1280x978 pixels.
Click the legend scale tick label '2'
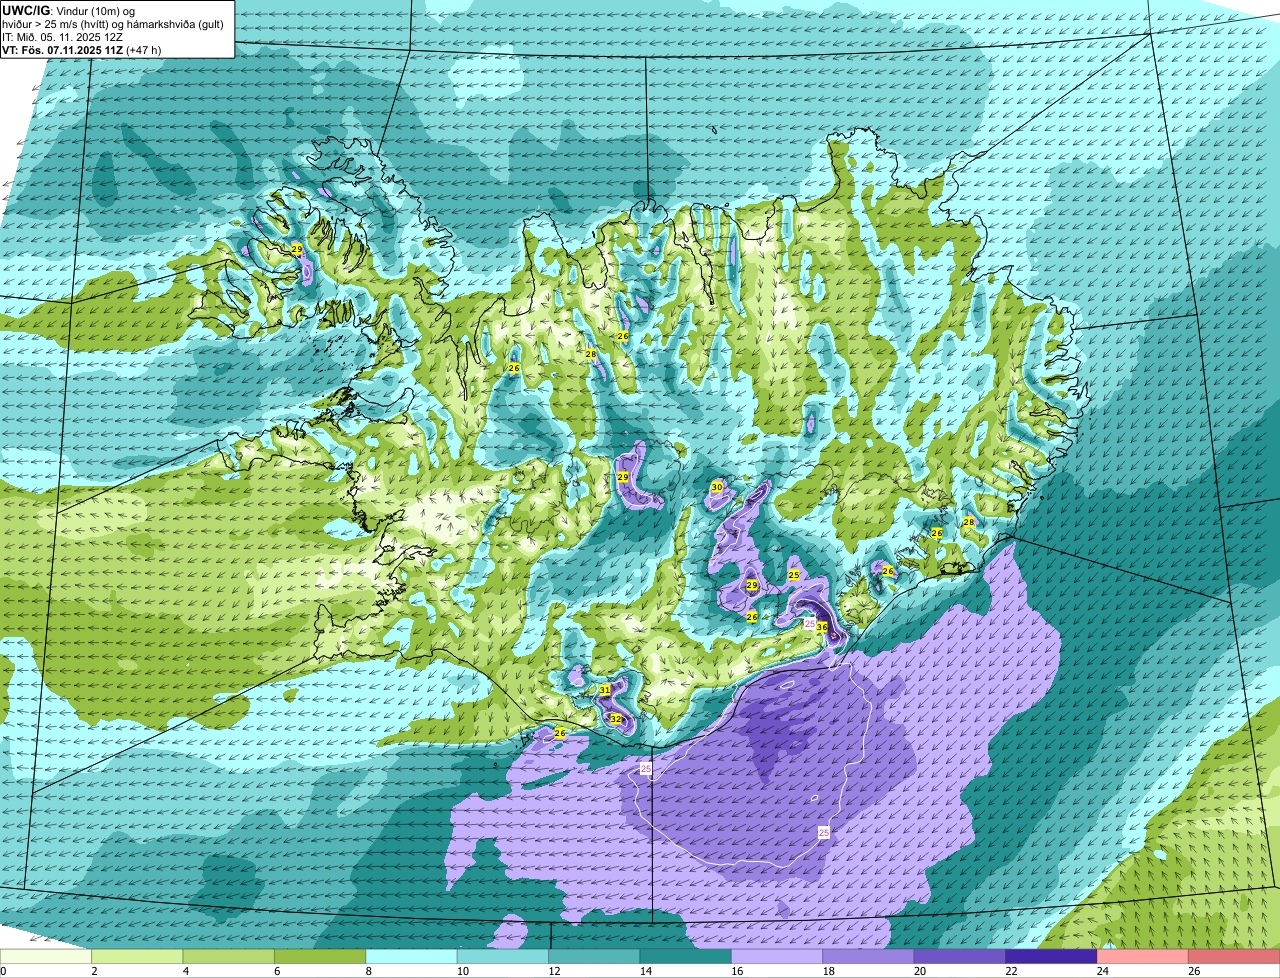click(94, 970)
